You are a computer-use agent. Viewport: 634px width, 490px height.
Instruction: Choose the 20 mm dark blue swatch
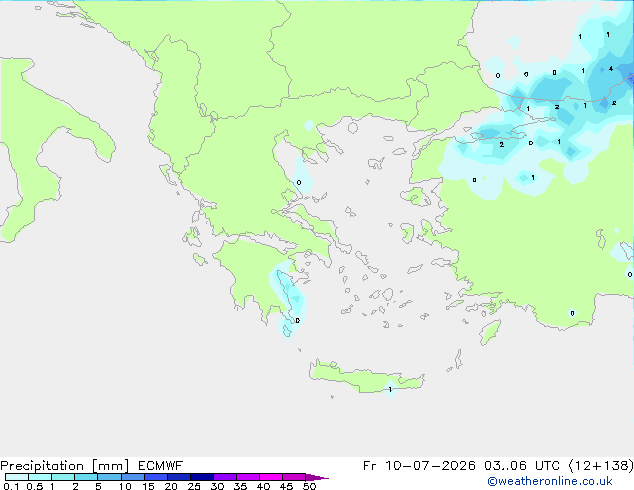tap(178, 477)
